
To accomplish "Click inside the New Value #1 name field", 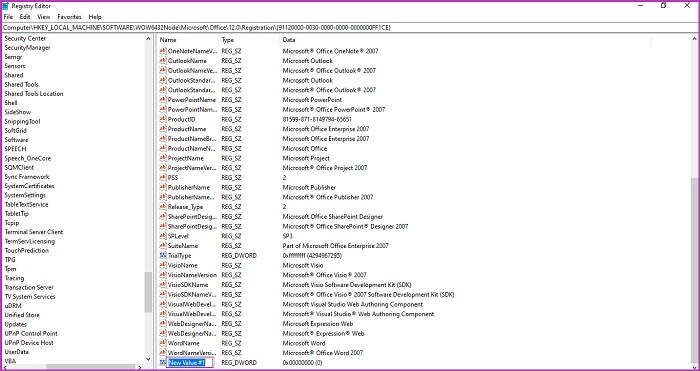I will pyautogui.click(x=190, y=363).
